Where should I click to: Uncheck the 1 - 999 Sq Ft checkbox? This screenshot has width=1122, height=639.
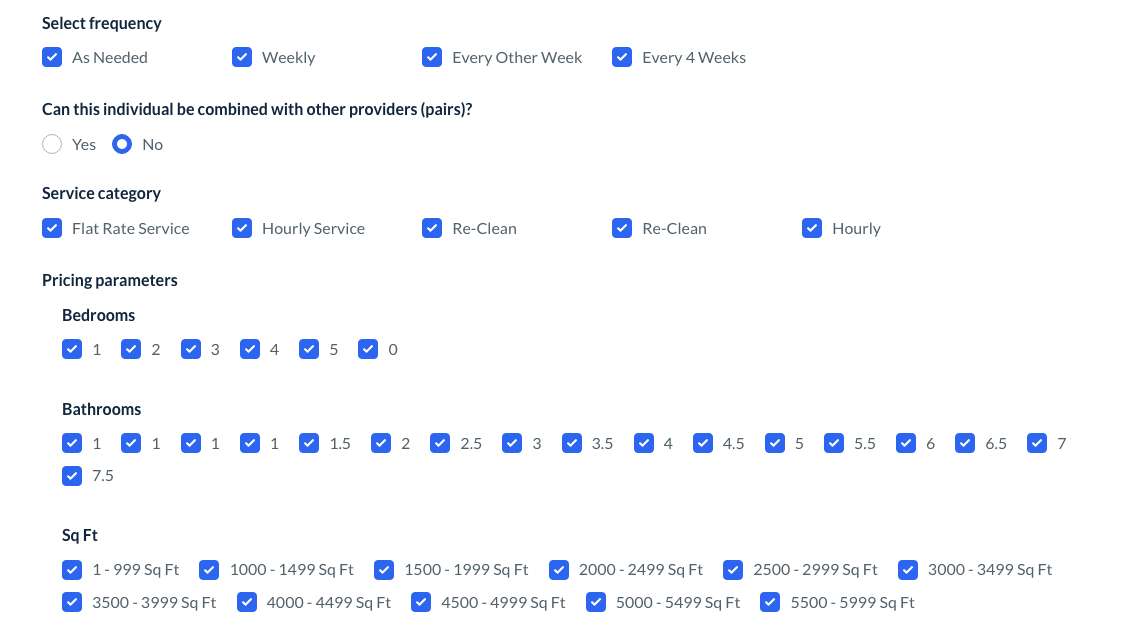point(72,570)
